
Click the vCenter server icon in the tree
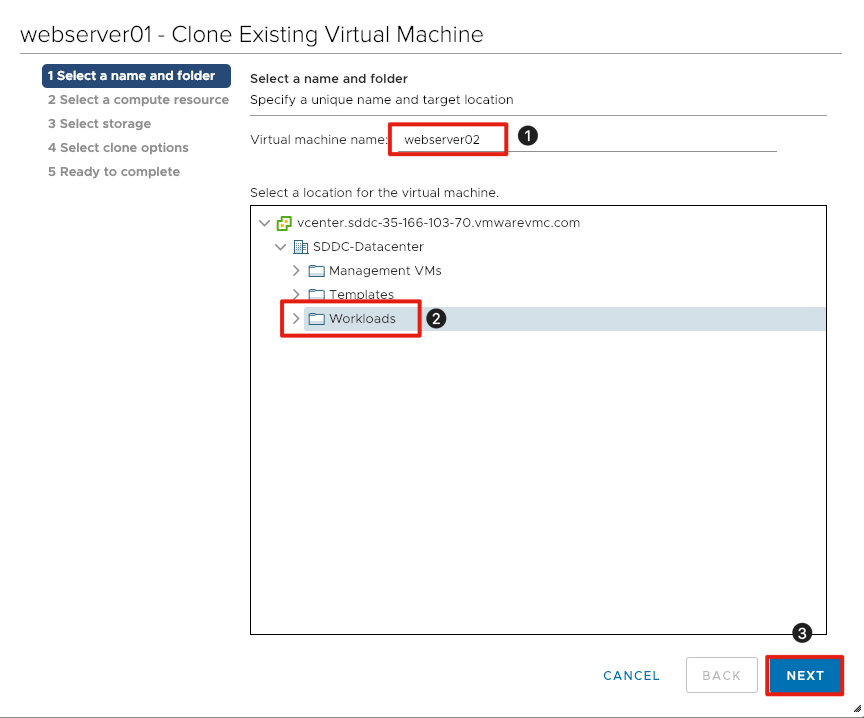tap(283, 222)
